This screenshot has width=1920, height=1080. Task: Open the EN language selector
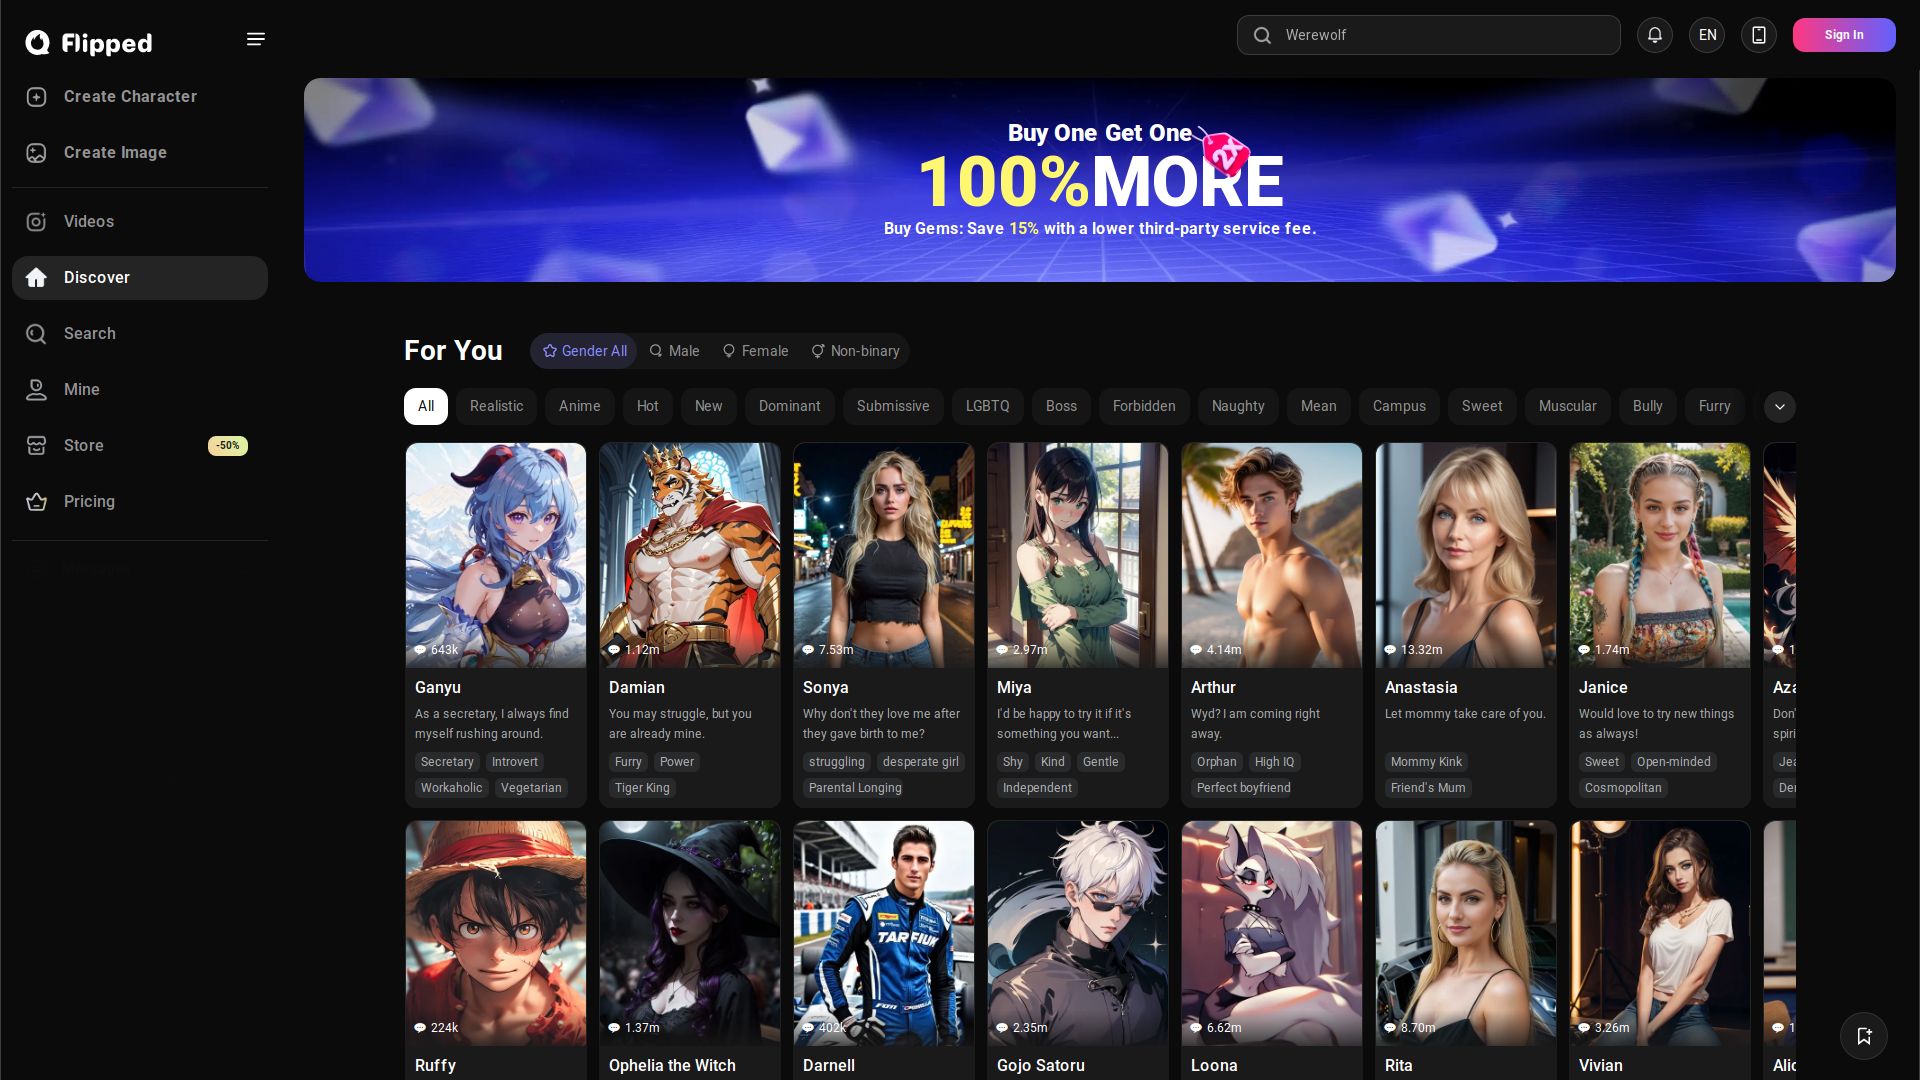(x=1707, y=35)
